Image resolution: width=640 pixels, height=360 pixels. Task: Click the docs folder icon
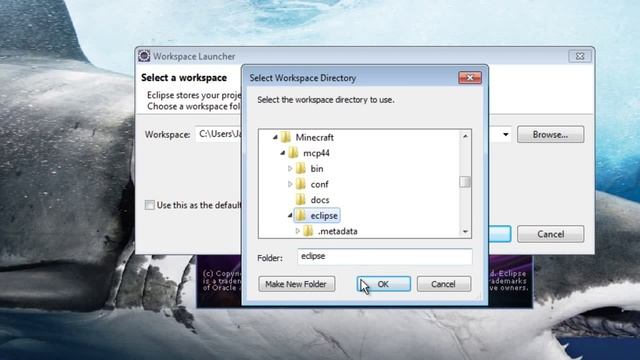tap(301, 200)
